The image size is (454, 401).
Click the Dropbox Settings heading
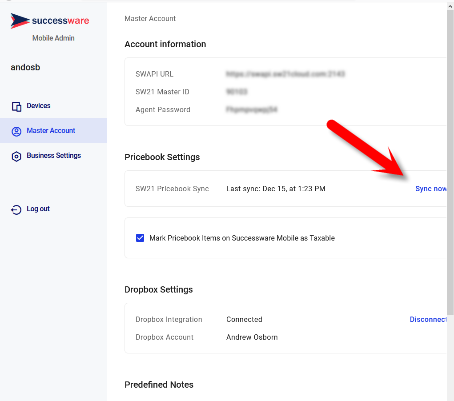coord(159,289)
